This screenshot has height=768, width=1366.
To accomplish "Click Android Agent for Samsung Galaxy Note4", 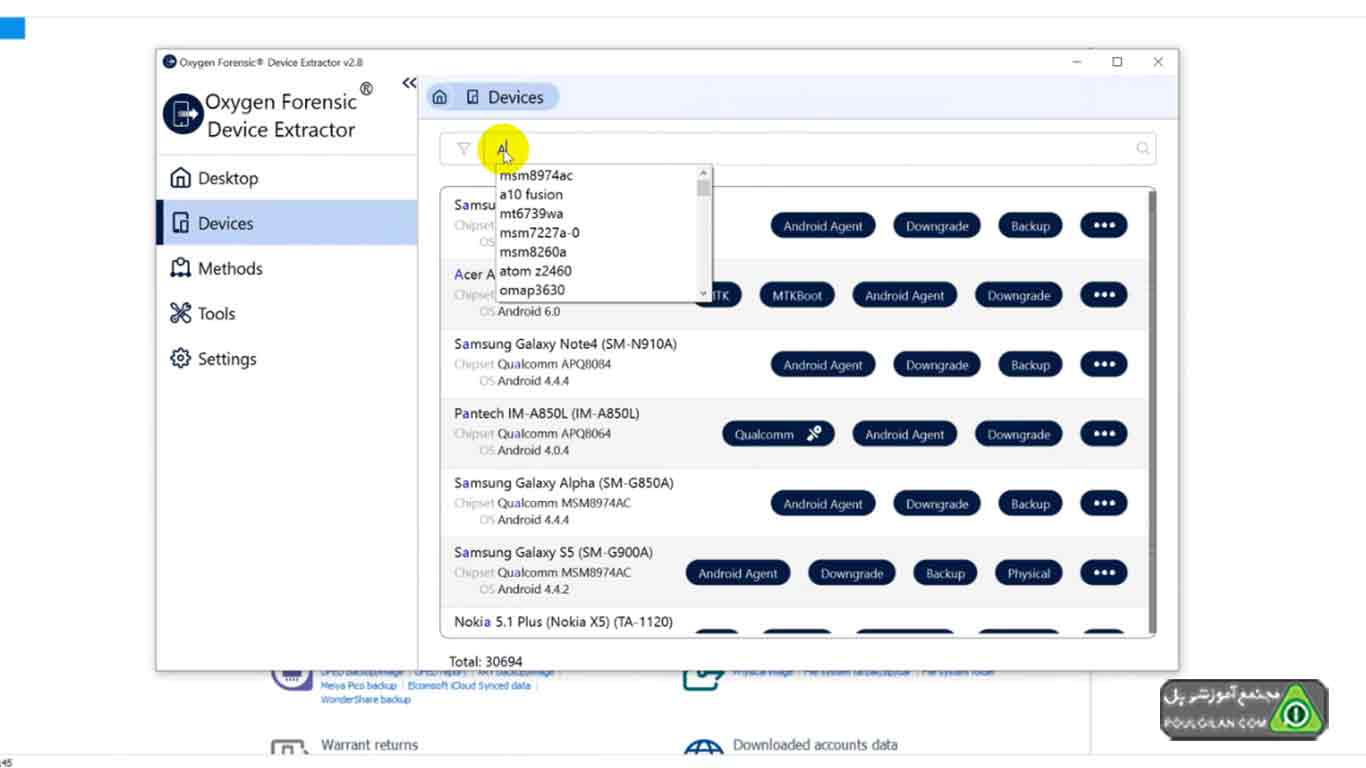I will 823,365.
